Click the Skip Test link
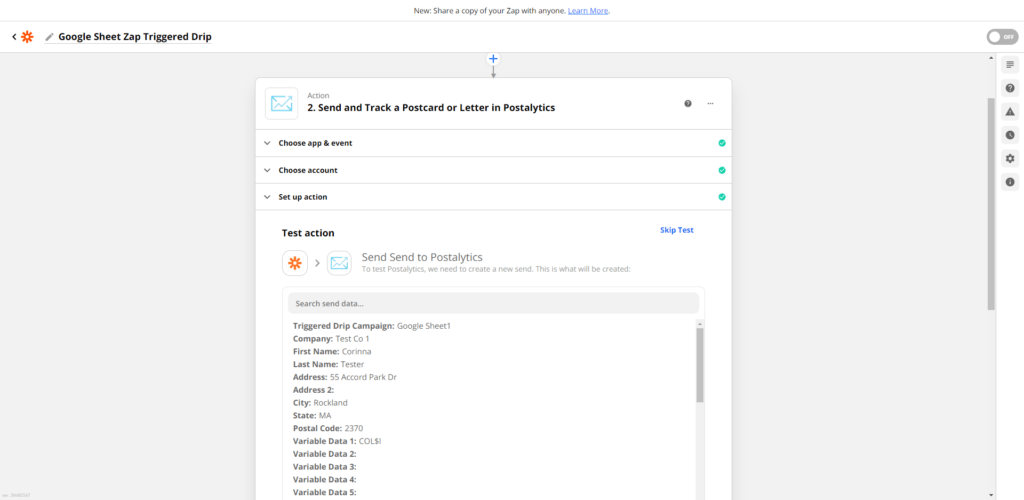This screenshot has height=500, width=1024. 677,230
